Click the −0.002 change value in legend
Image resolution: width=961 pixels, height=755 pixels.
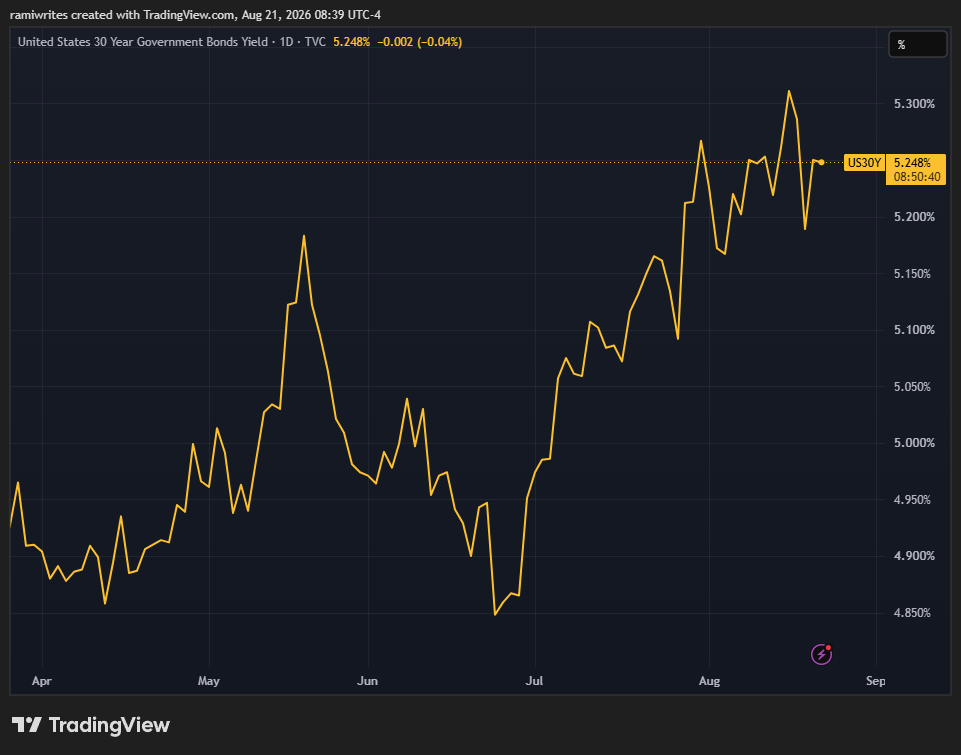(x=395, y=42)
